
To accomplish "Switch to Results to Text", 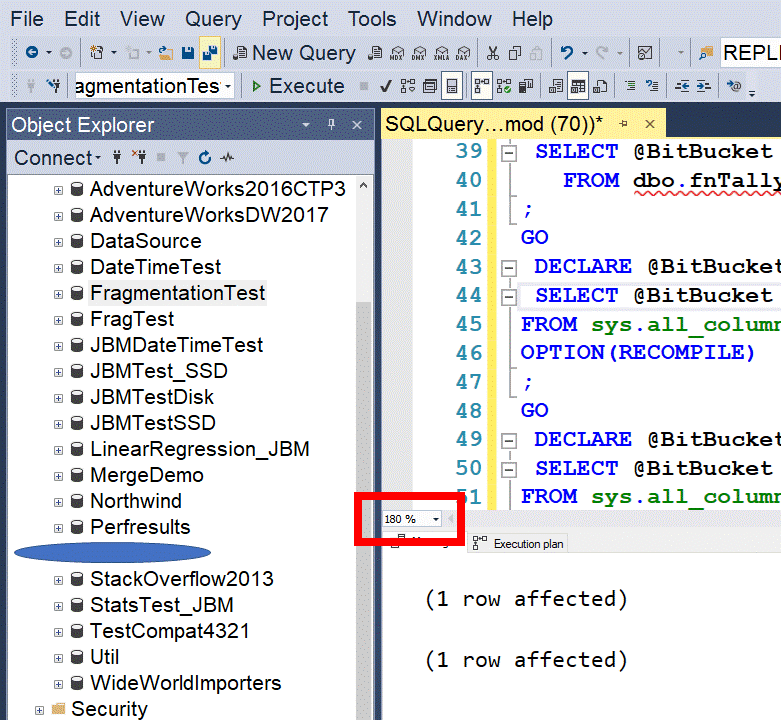I will (555, 87).
